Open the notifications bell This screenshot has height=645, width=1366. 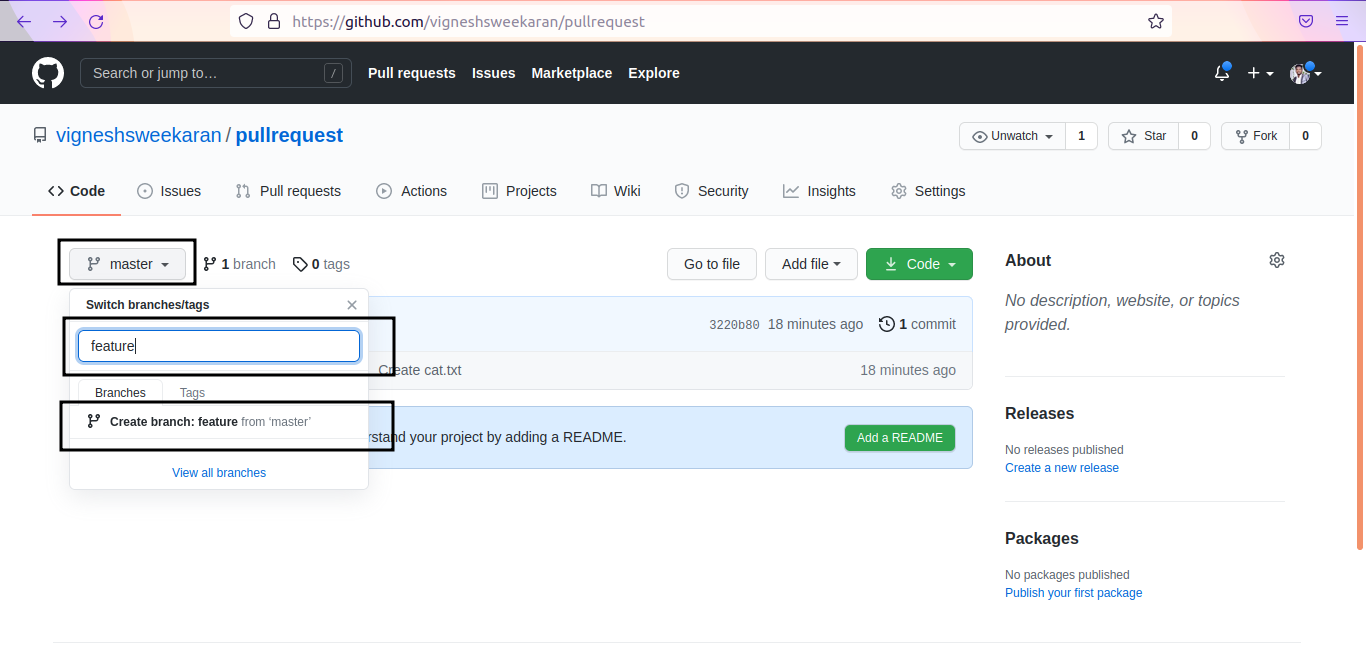coord(1221,73)
